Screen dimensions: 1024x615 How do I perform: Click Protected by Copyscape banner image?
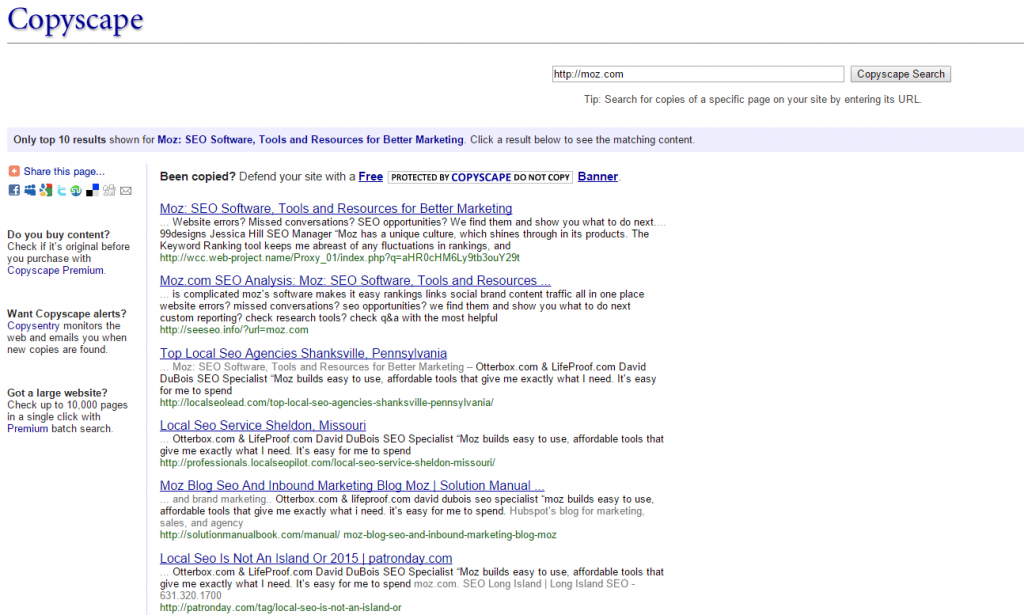480,177
